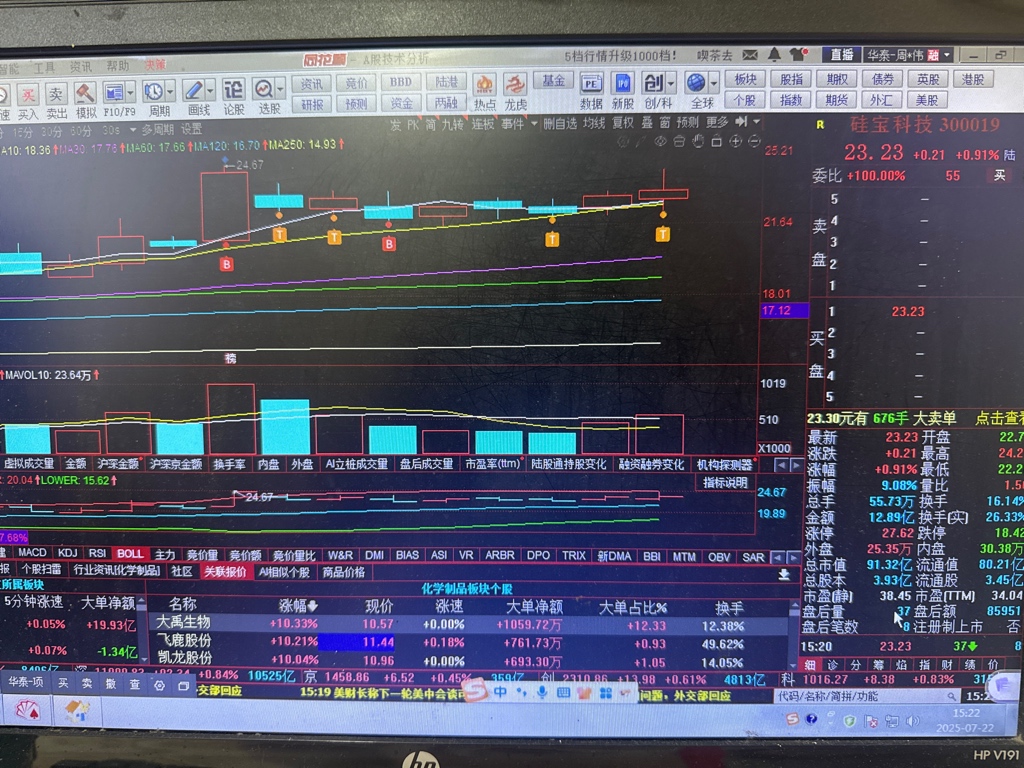The image size is (1024, 768).
Task: Open the 龙虎 dragon-tiger list icon
Action: click(x=515, y=86)
